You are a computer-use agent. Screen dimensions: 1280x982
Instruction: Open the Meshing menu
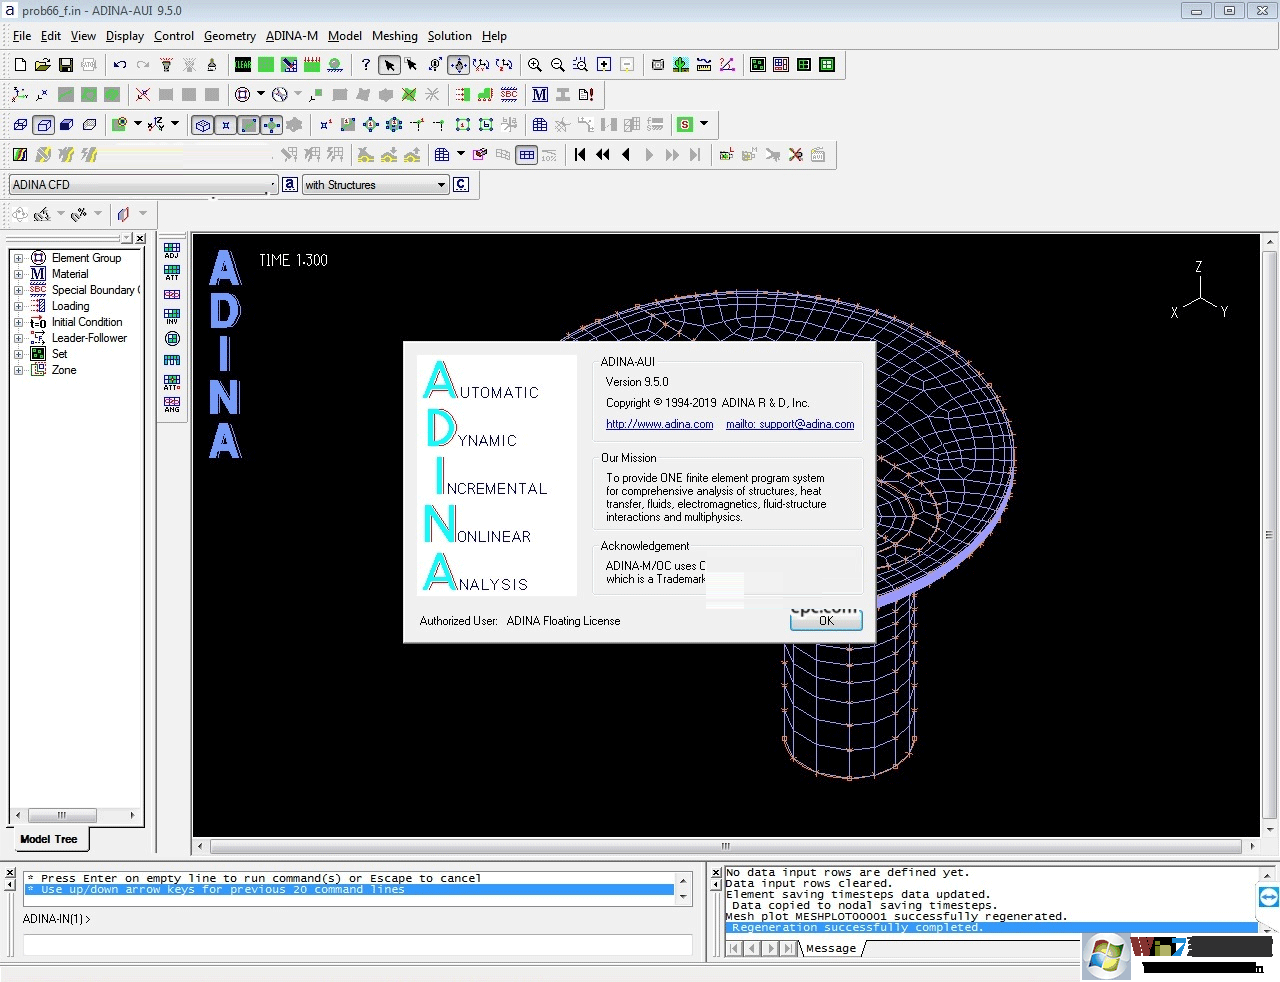coord(394,36)
